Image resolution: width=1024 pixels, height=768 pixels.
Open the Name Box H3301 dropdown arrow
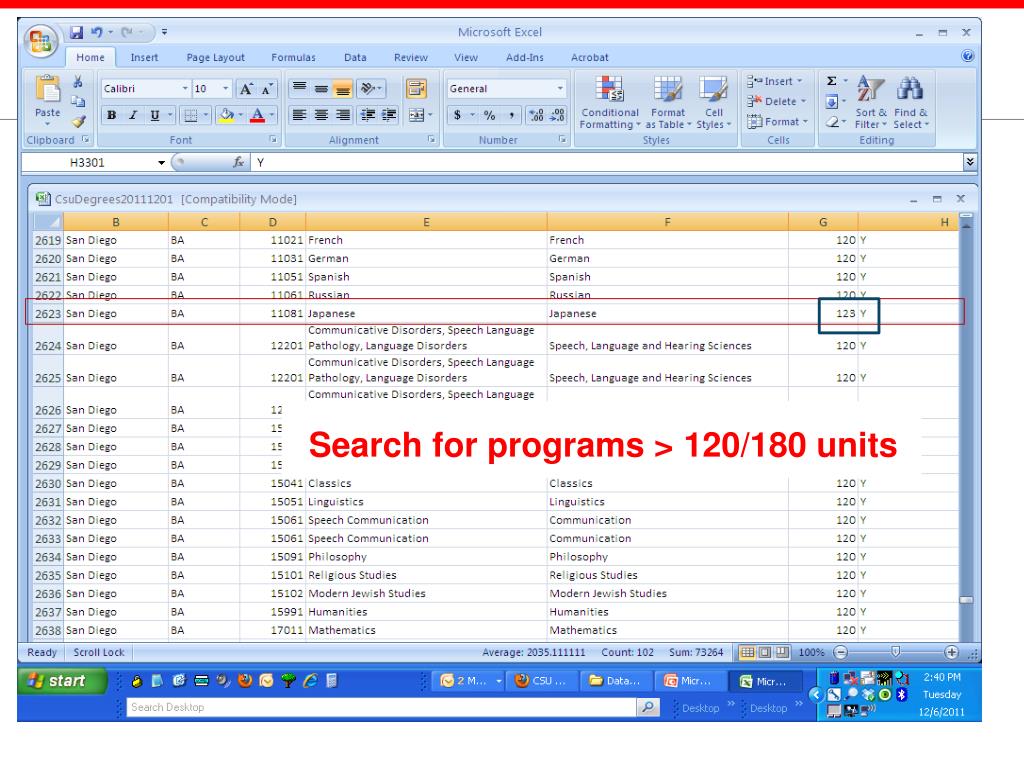tap(161, 163)
